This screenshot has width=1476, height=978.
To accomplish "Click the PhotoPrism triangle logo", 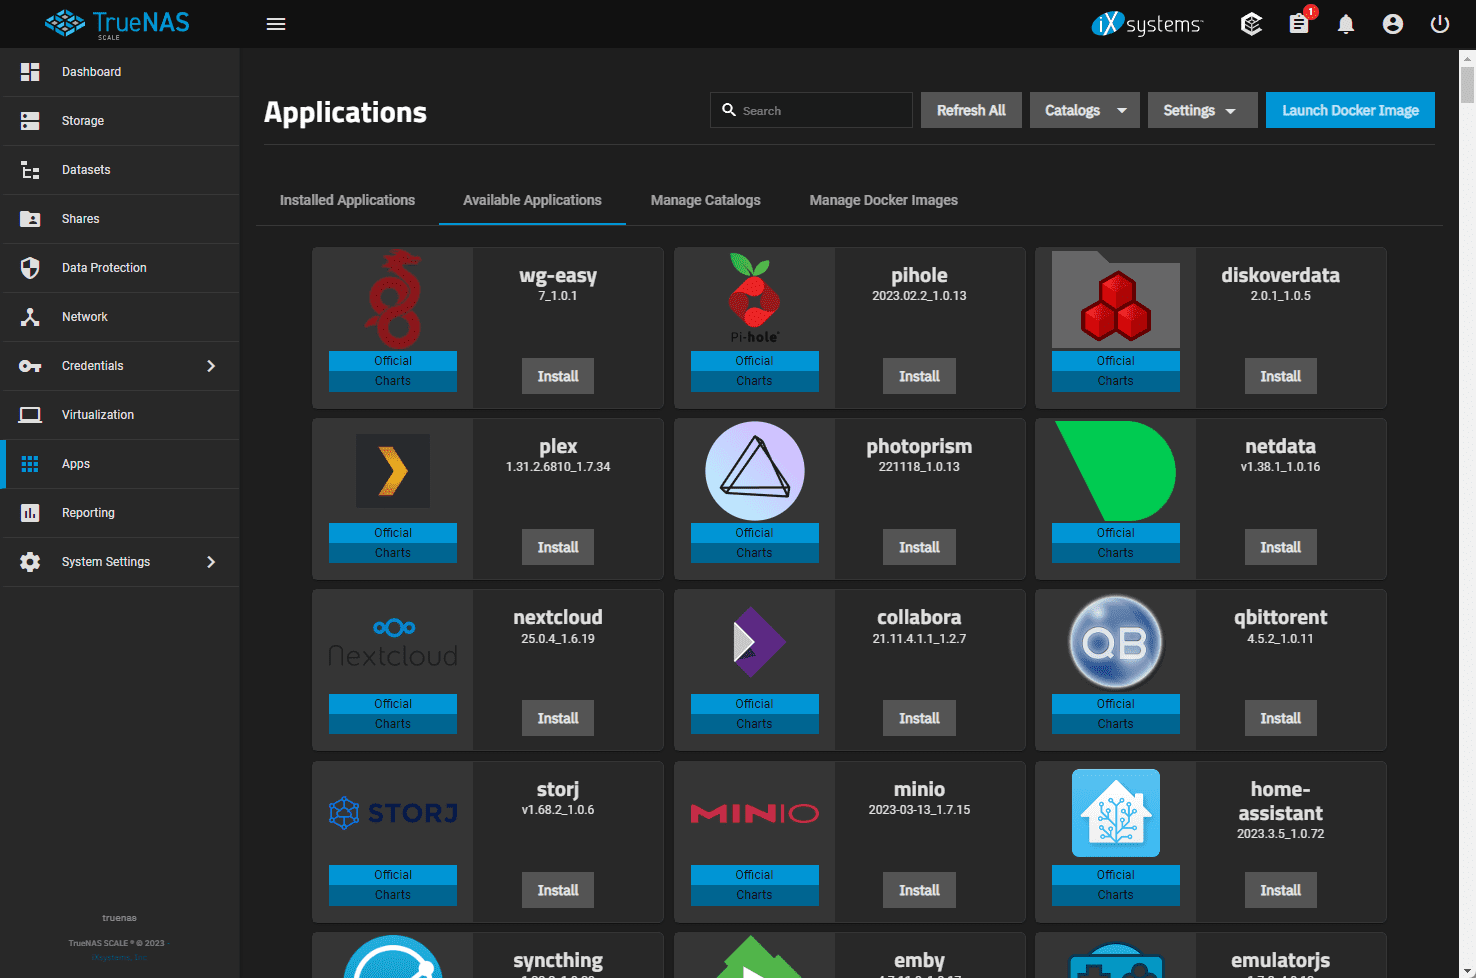I will pyautogui.click(x=755, y=471).
